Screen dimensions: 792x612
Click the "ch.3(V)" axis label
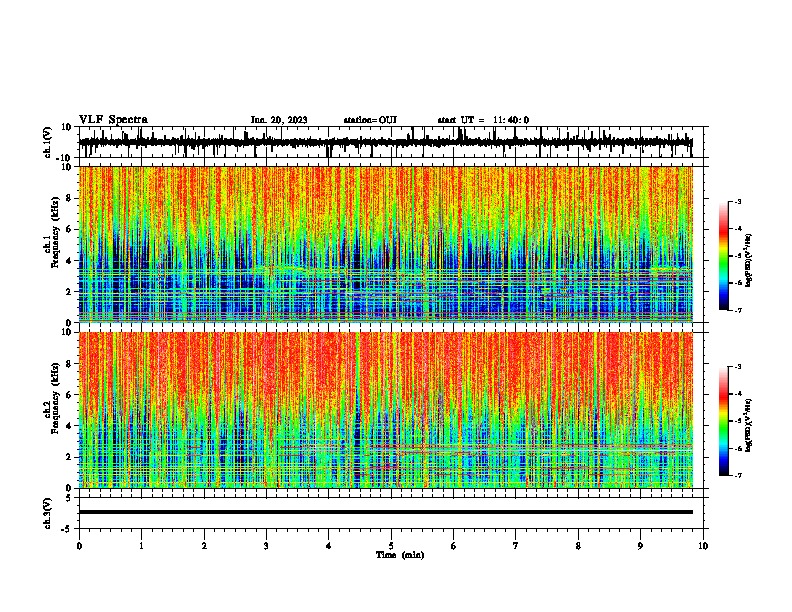[x=48, y=513]
